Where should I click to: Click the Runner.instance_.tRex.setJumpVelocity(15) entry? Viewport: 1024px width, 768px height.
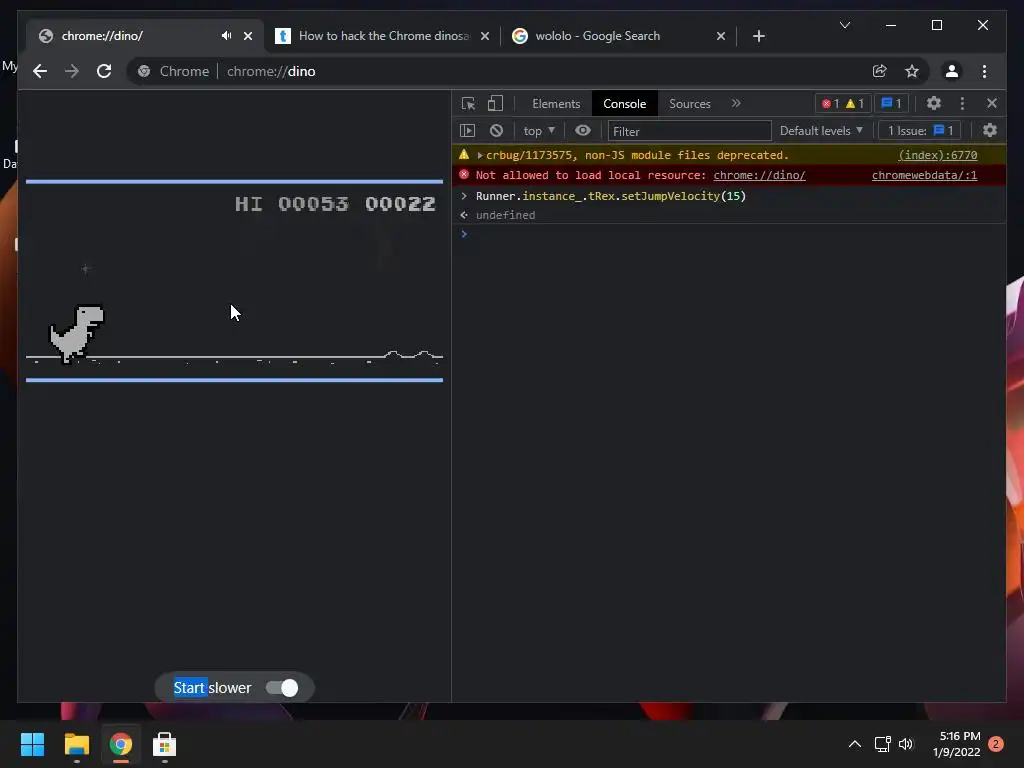click(x=611, y=196)
